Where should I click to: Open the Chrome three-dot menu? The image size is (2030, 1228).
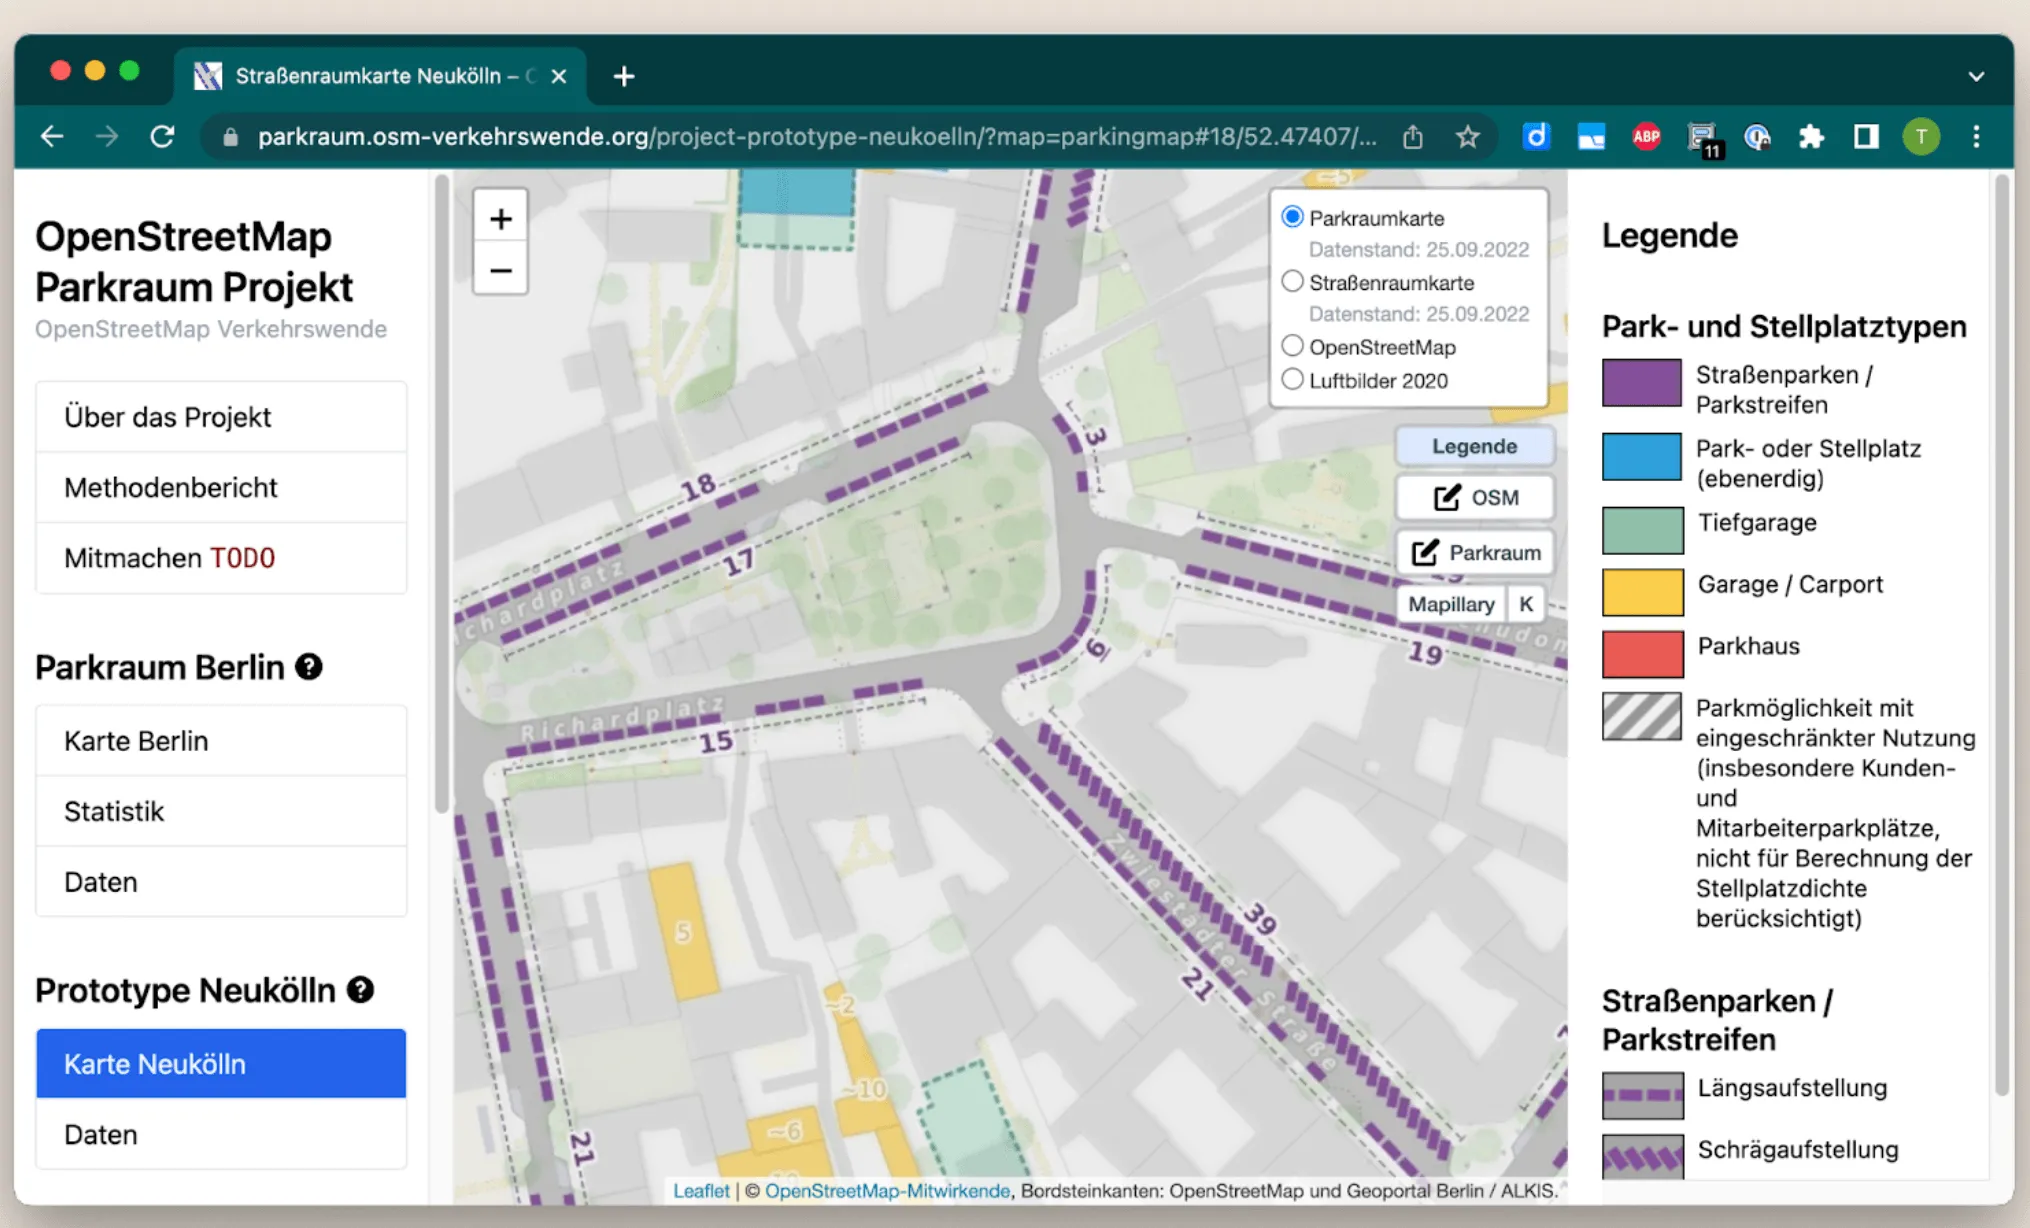point(1976,137)
